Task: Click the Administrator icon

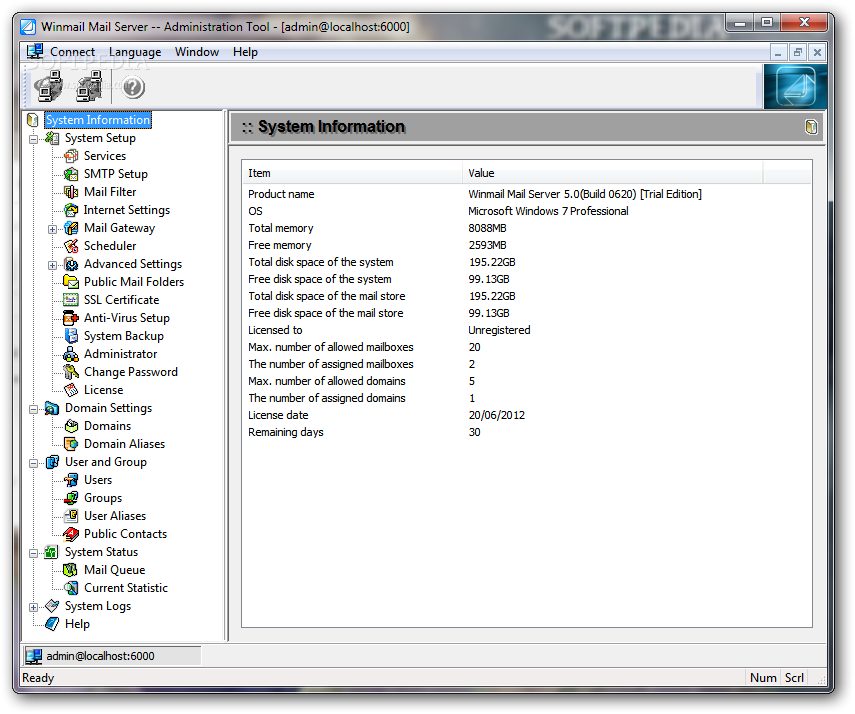Action: point(71,354)
